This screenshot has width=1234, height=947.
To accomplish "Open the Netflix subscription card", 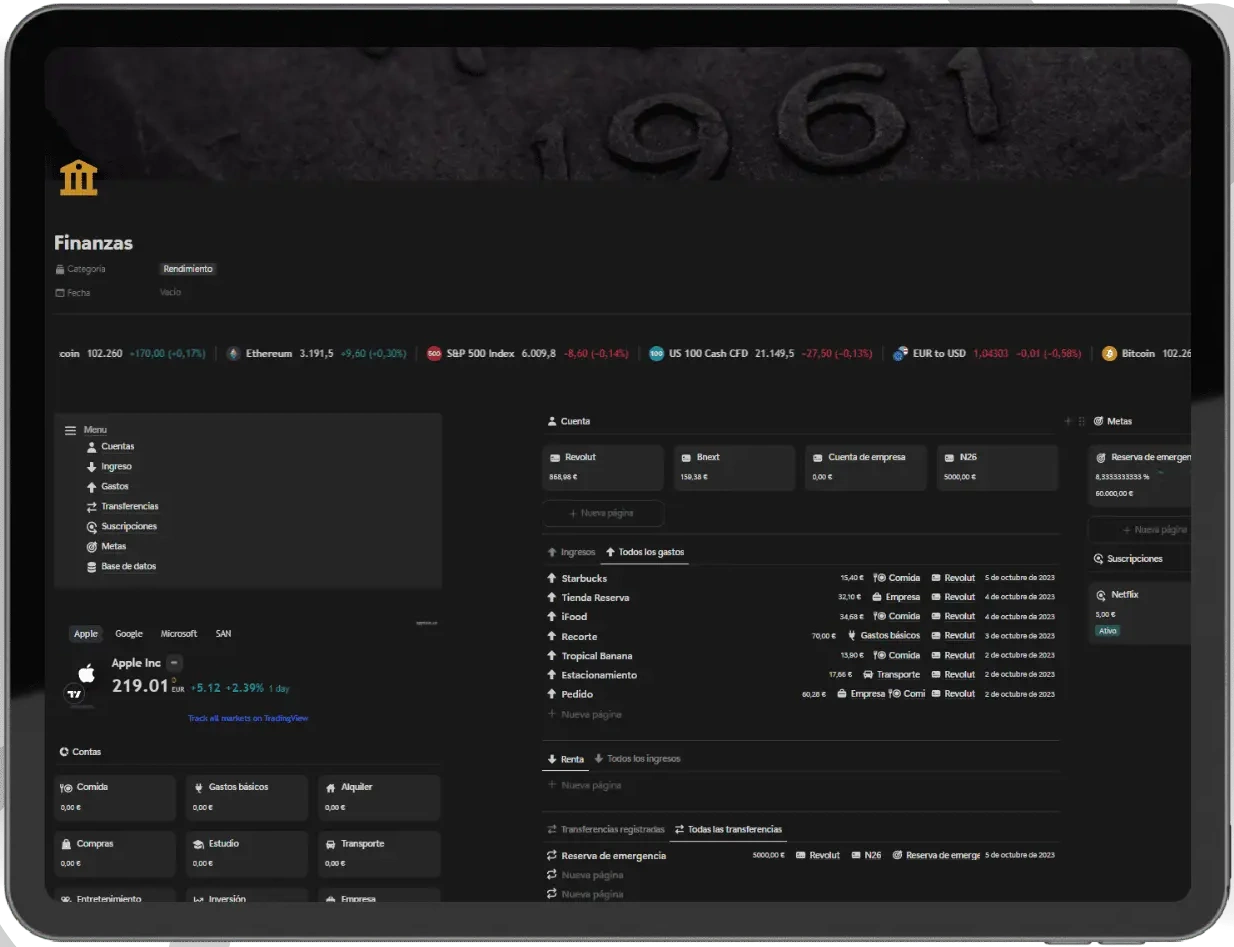I will click(x=1140, y=612).
